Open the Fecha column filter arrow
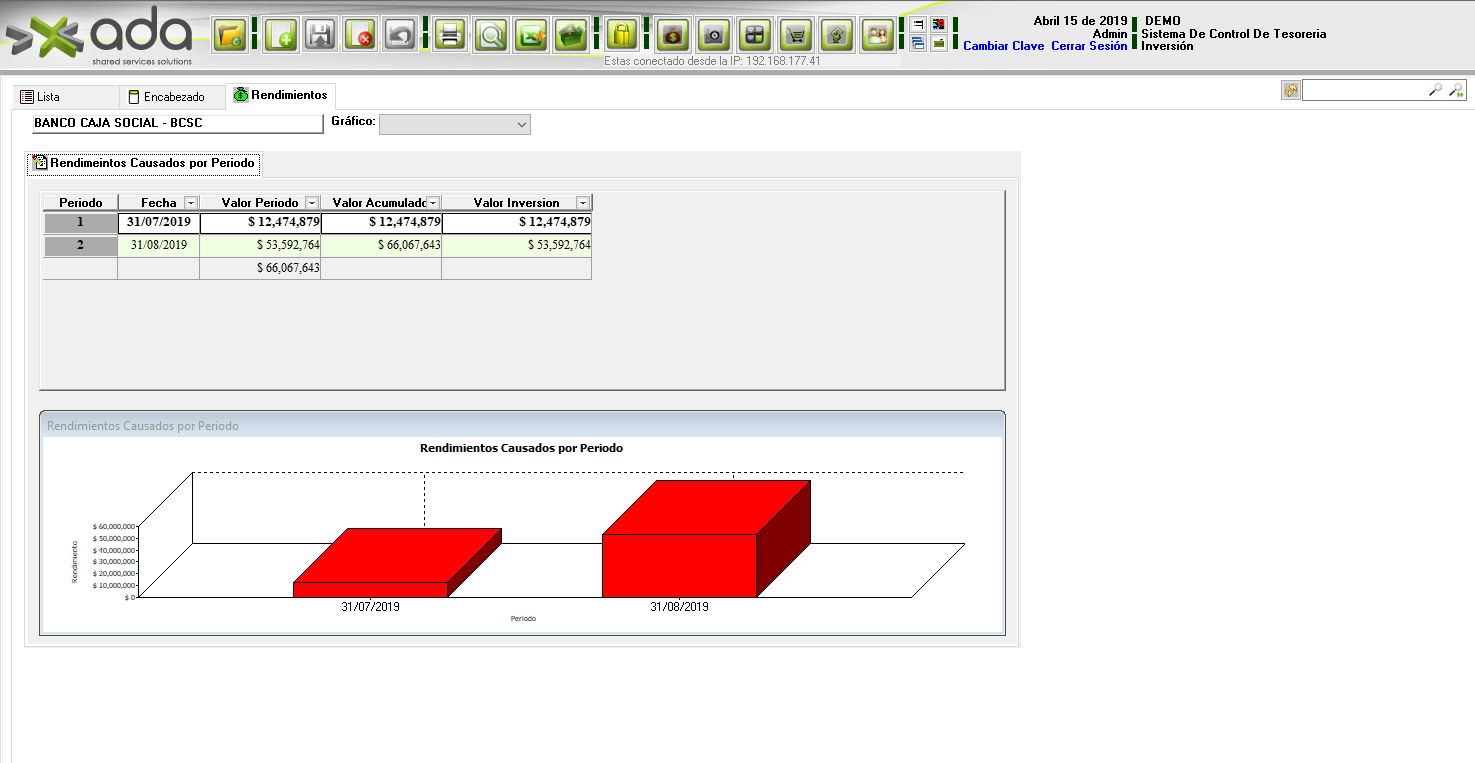This screenshot has height=763, width=1475. [191, 203]
